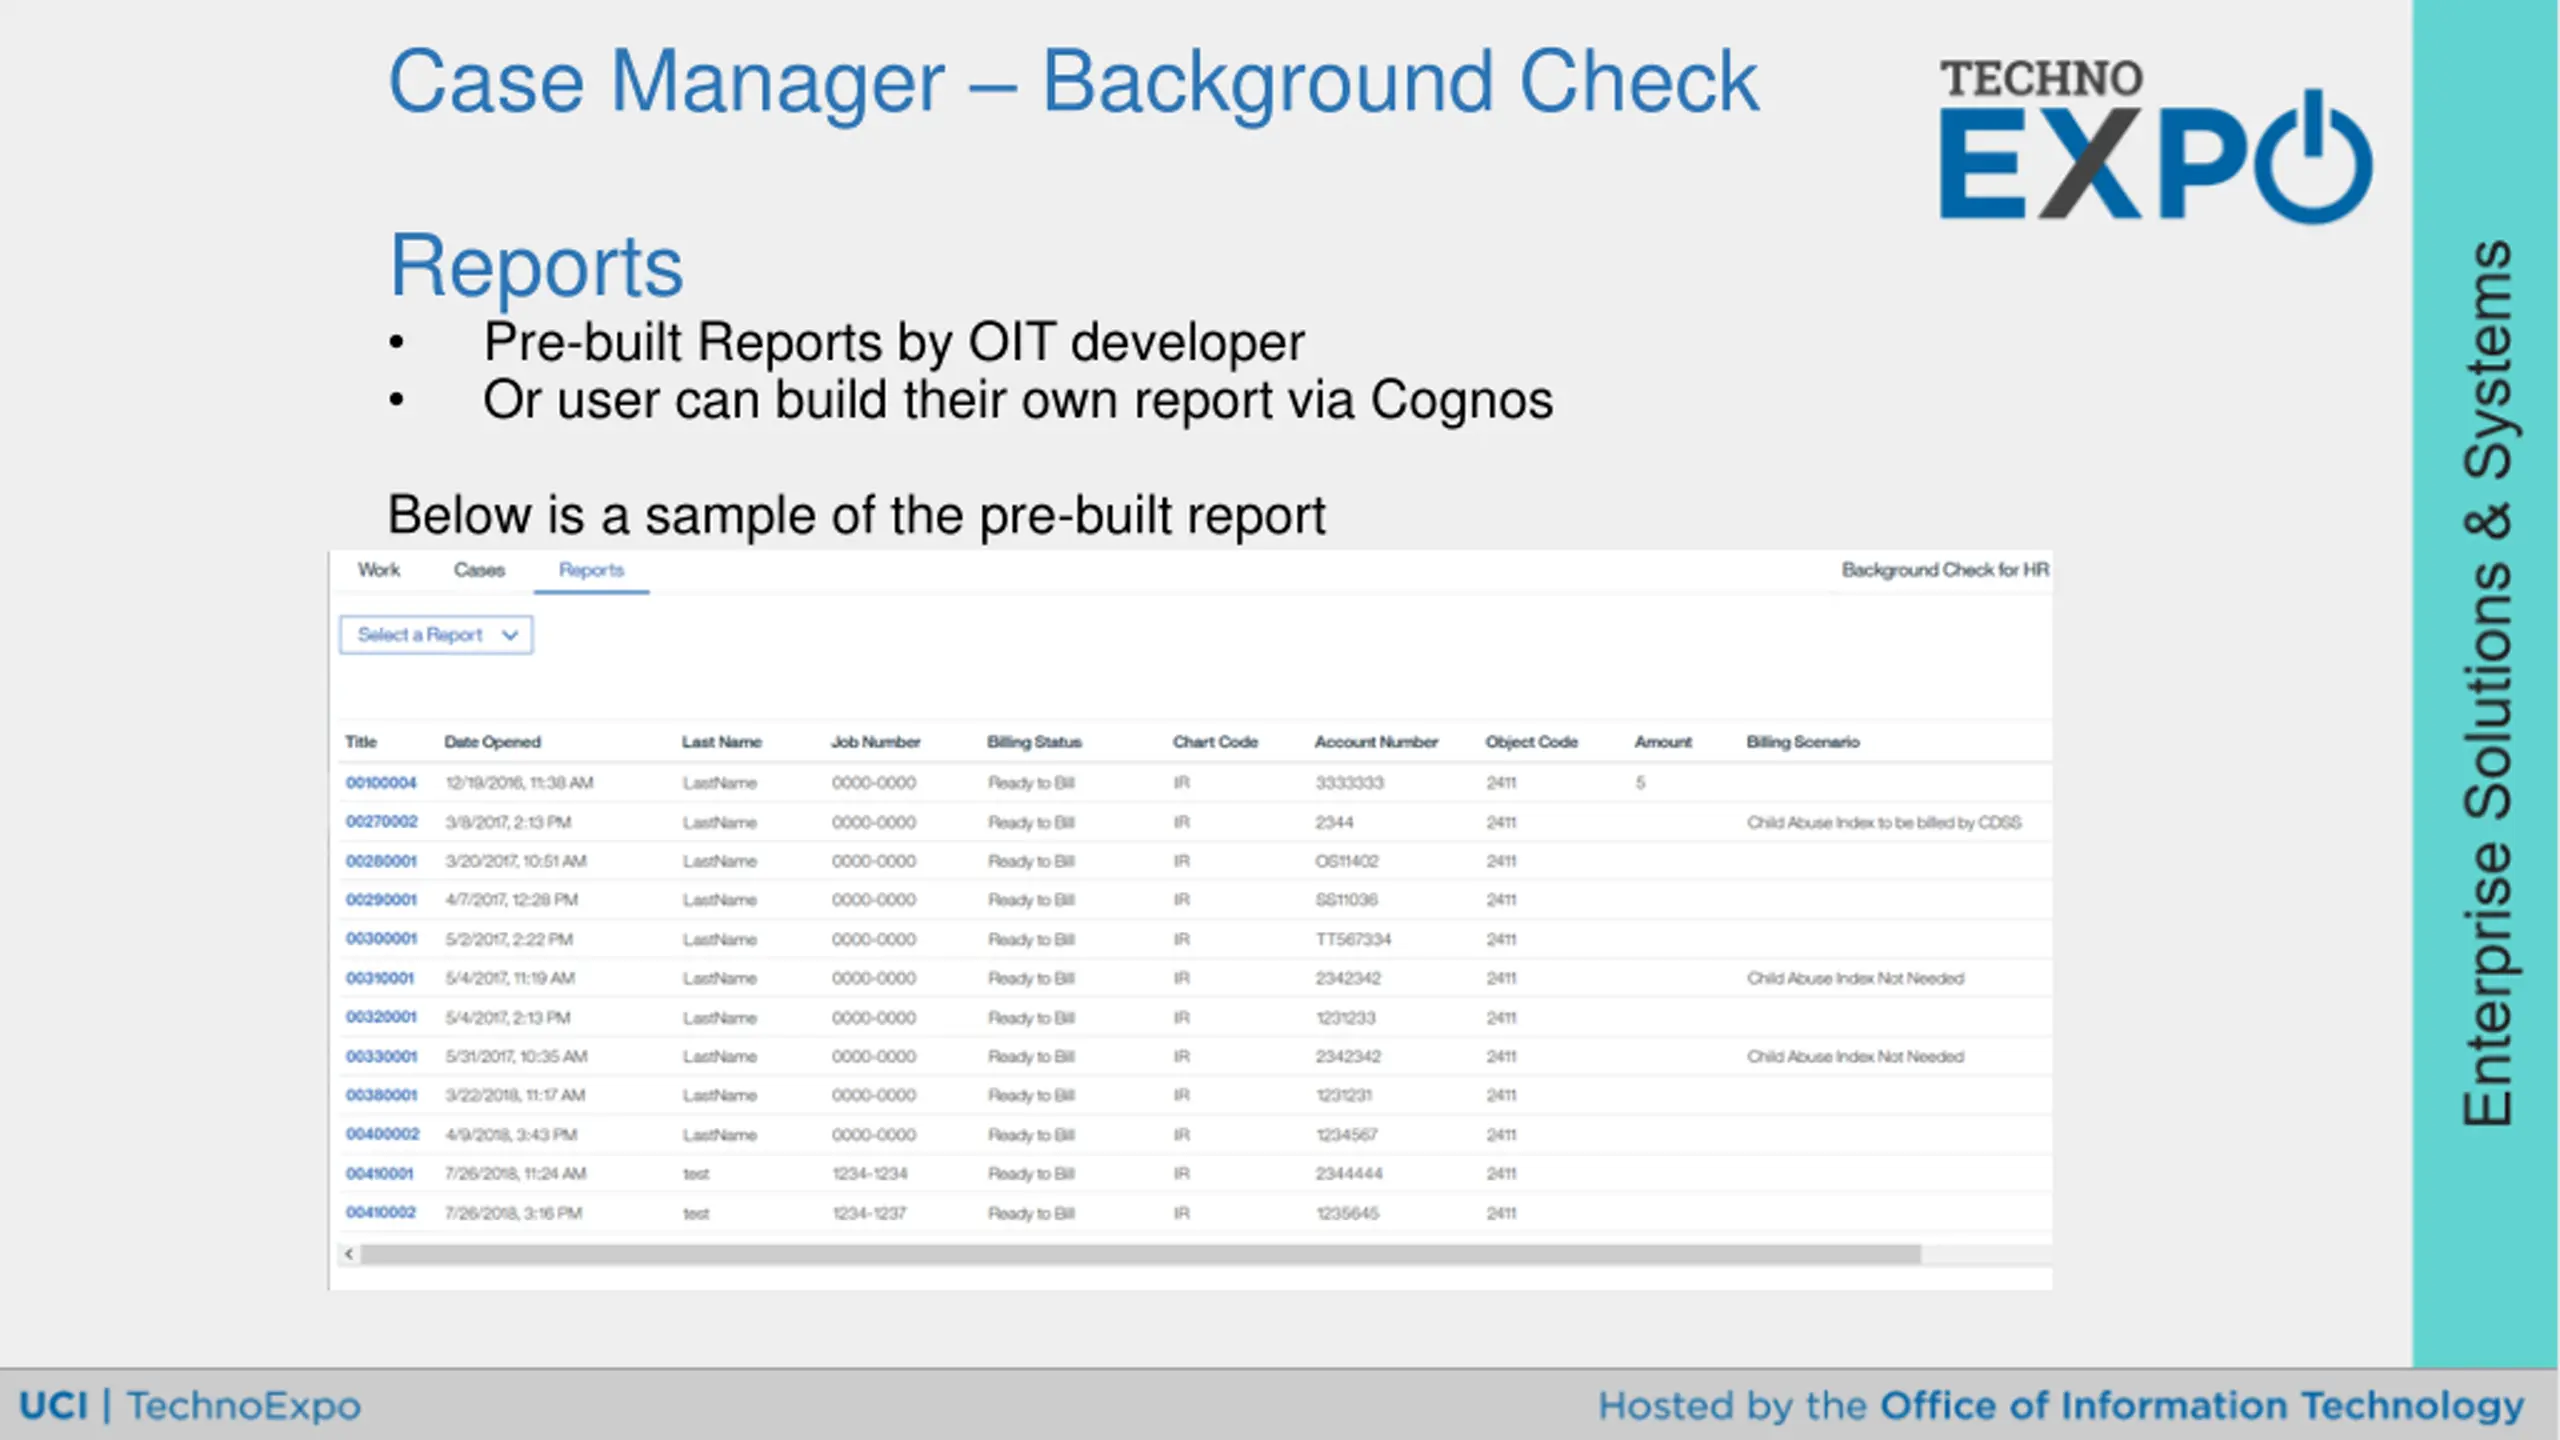Open case link 00290001
2560x1440 pixels.
pyautogui.click(x=381, y=900)
